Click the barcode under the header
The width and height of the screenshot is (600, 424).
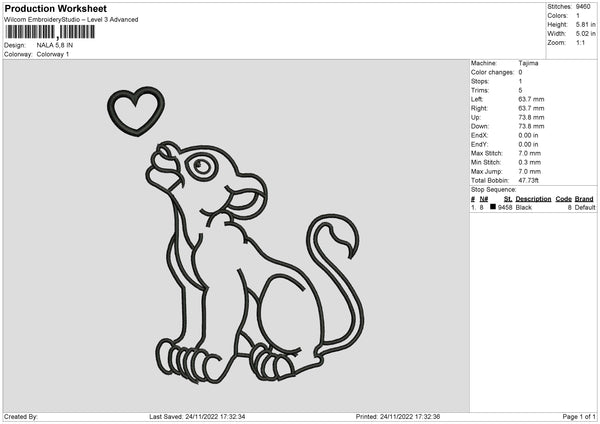pos(50,32)
